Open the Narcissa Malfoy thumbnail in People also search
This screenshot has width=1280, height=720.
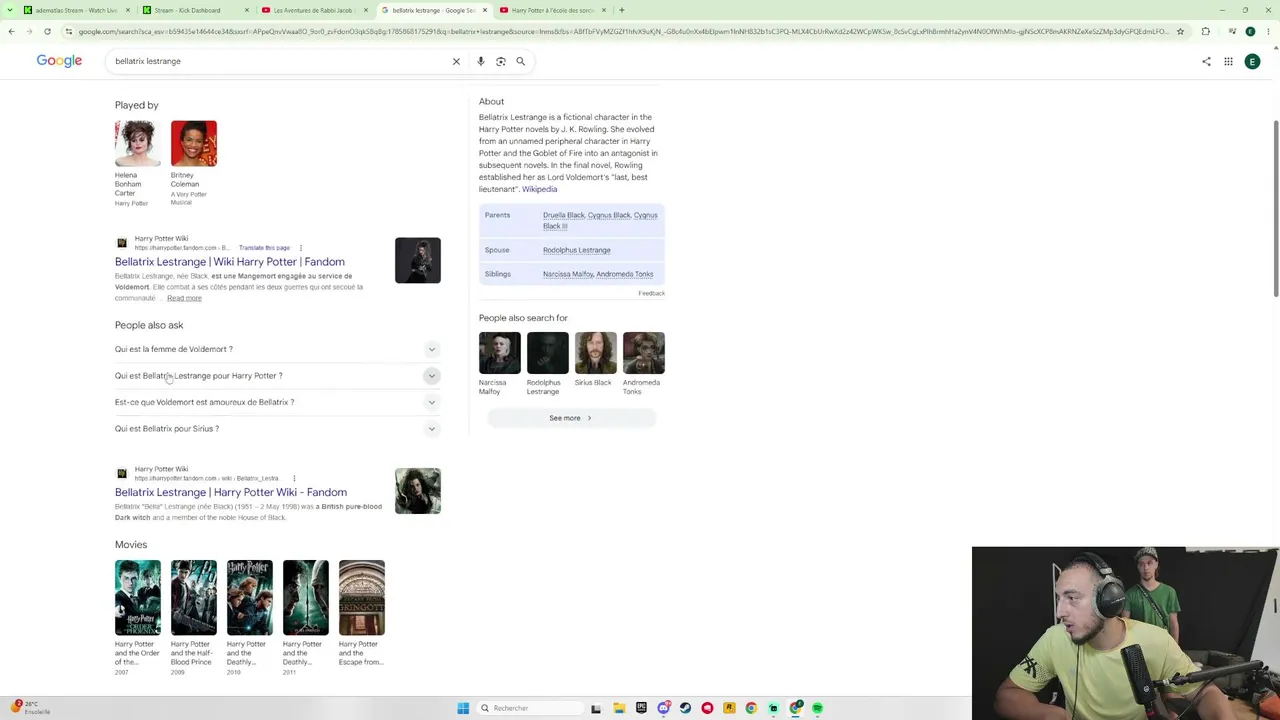pos(500,353)
